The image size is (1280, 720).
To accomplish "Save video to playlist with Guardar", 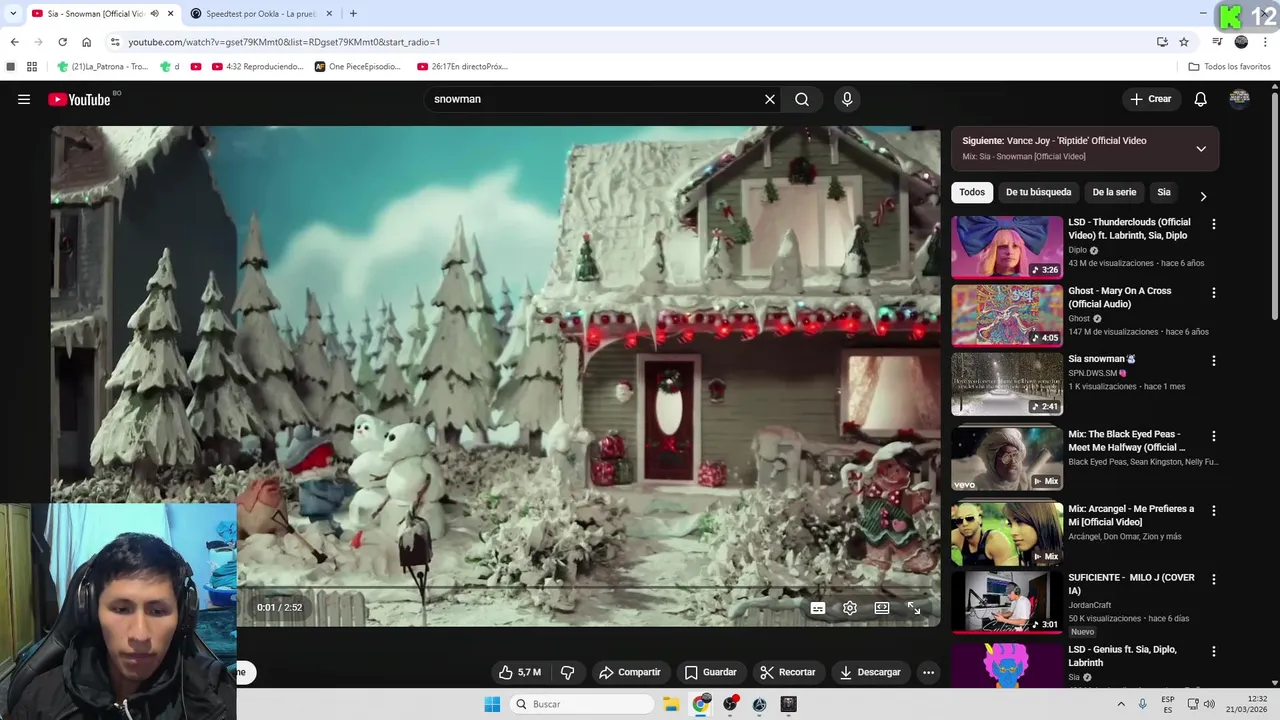I will 711,672.
